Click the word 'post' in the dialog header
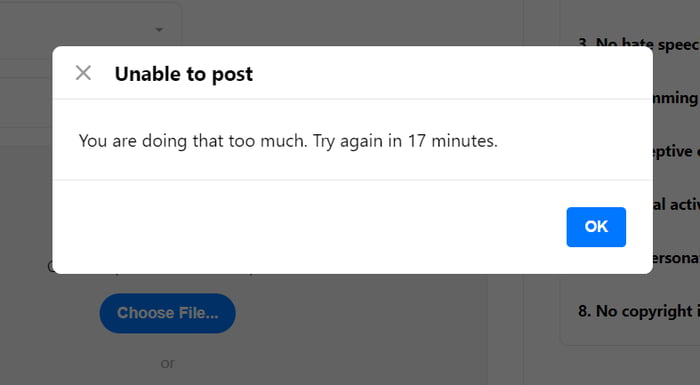 coord(232,75)
